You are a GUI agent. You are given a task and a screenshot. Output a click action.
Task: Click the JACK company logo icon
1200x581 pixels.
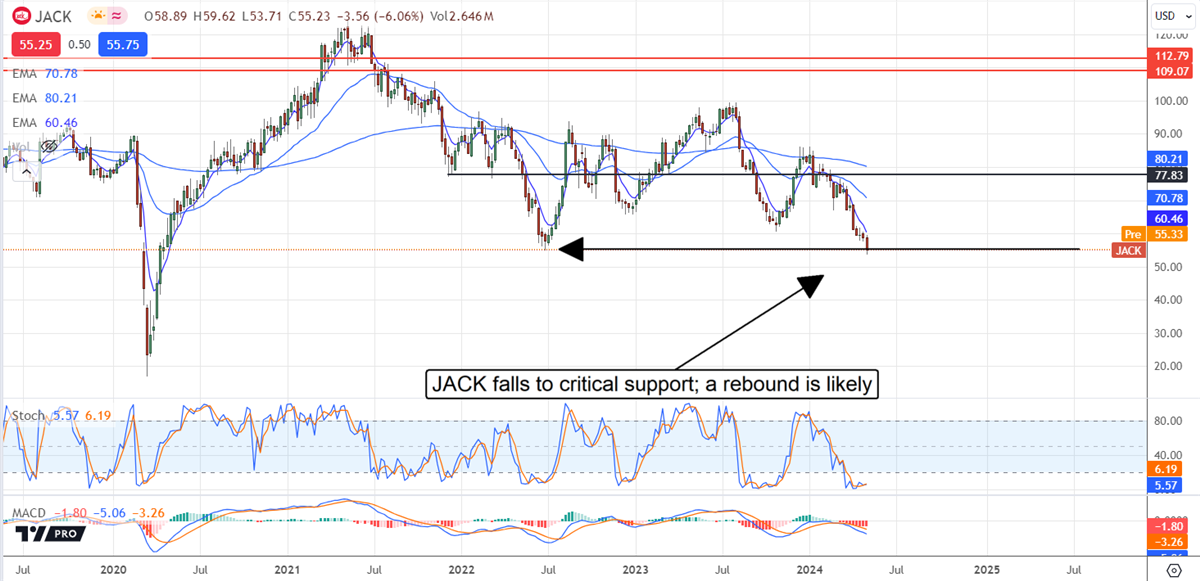tap(21, 16)
